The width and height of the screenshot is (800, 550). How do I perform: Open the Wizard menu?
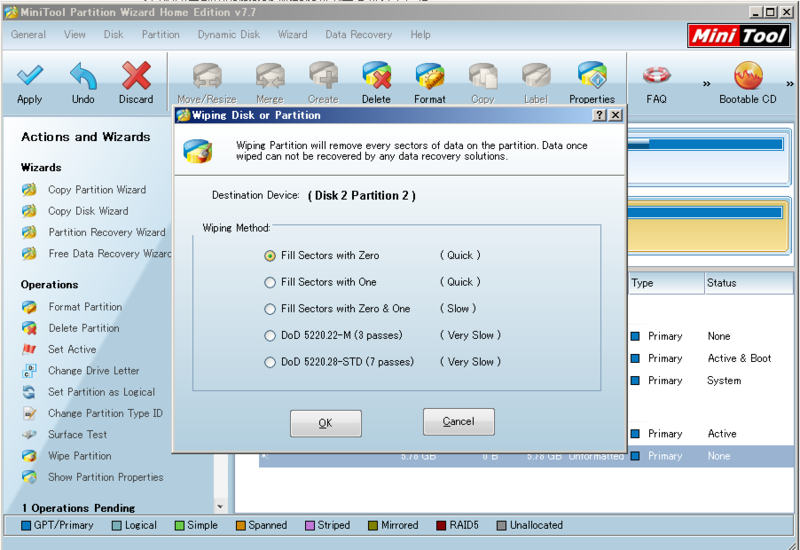pos(292,35)
